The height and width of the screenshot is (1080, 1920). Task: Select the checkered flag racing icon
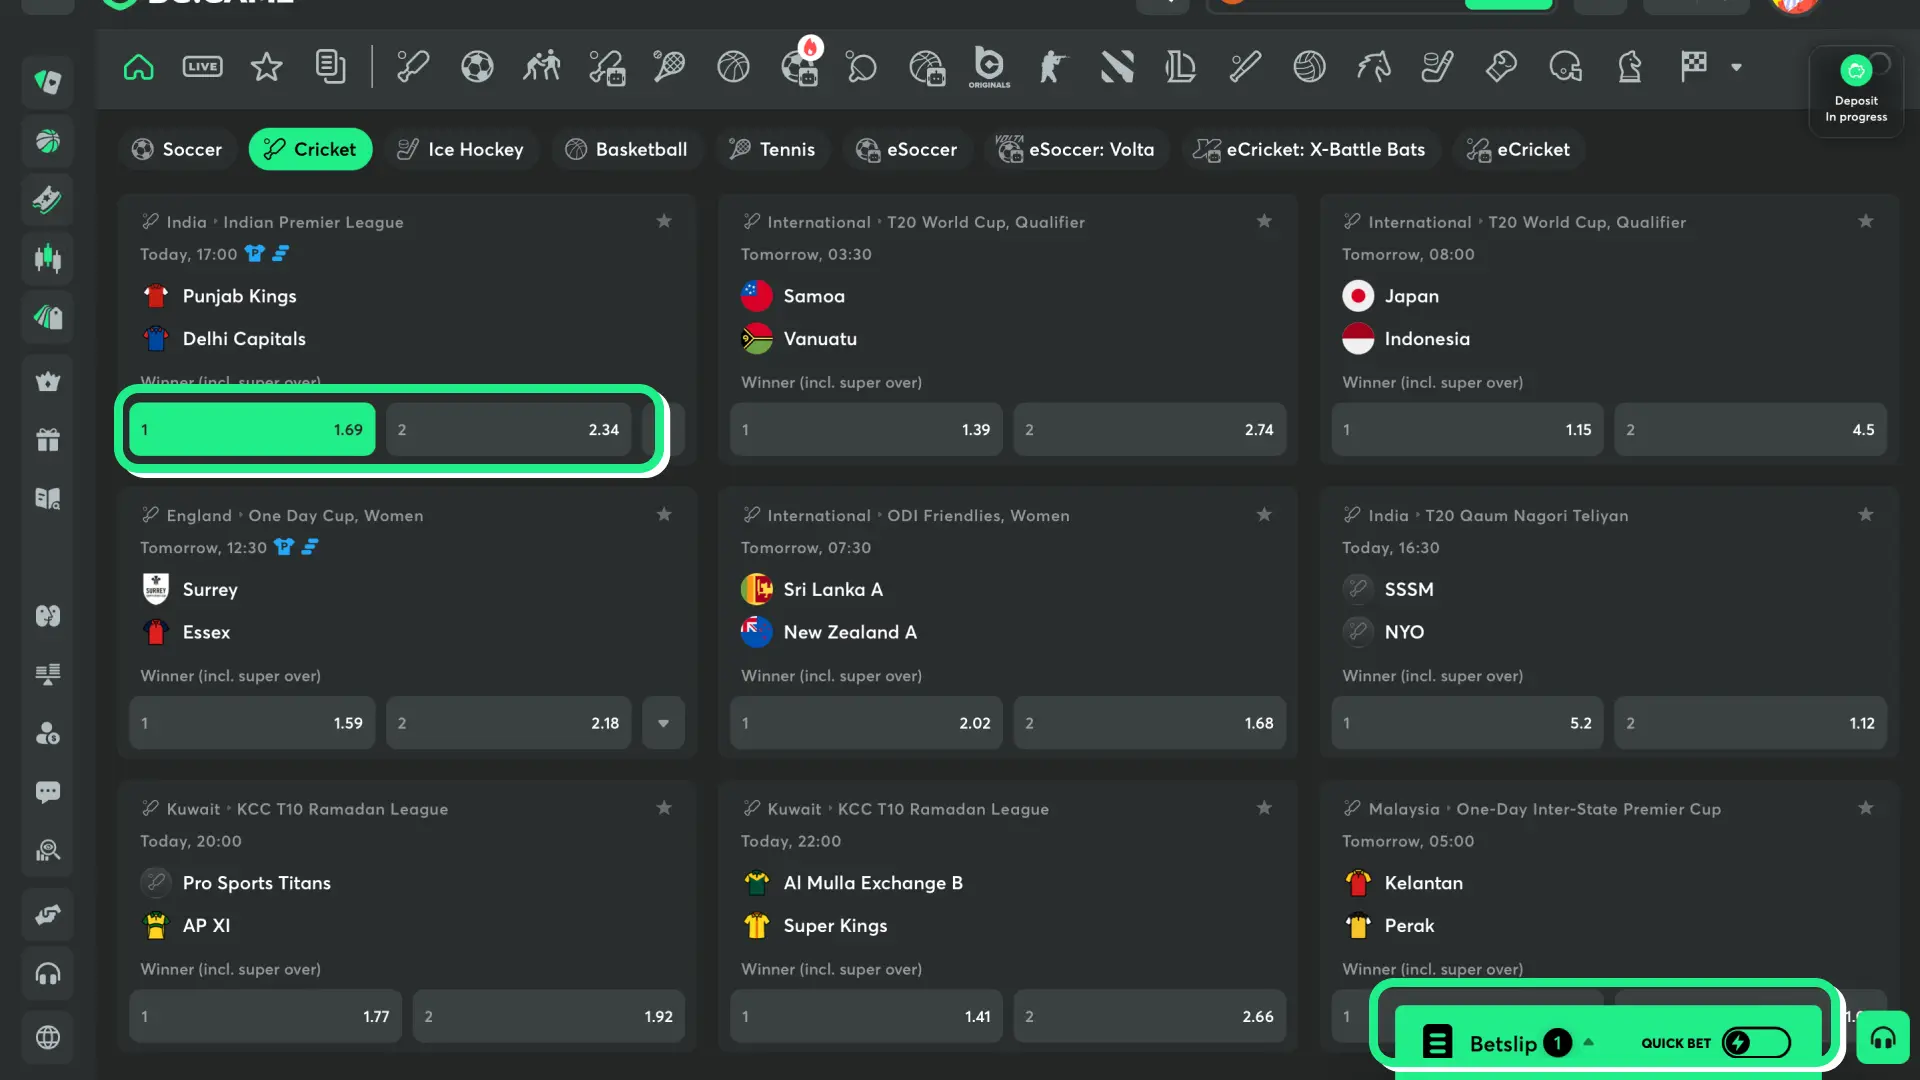[1694, 67]
